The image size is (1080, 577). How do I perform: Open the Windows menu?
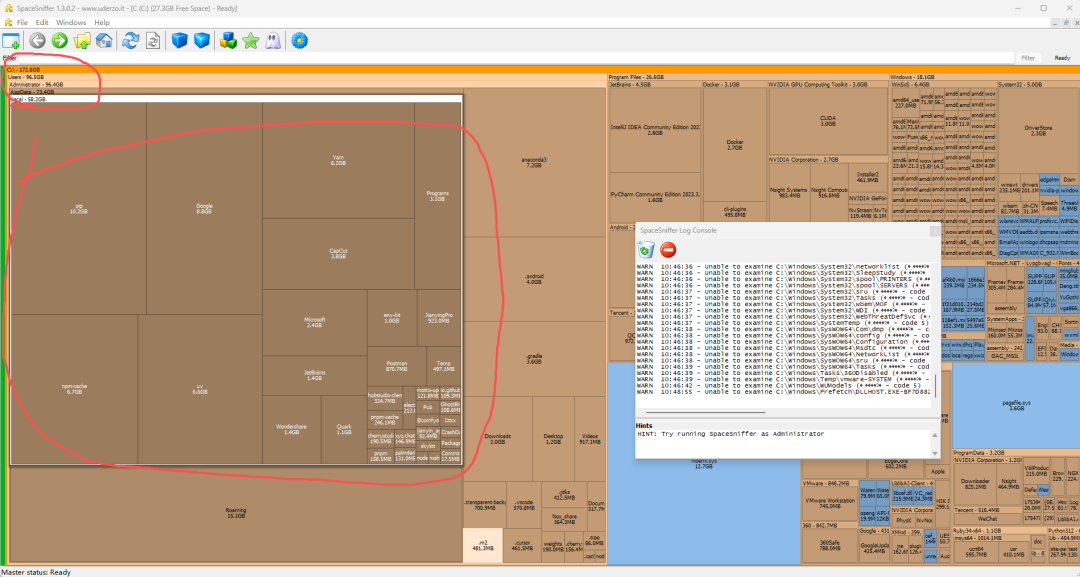[71, 22]
